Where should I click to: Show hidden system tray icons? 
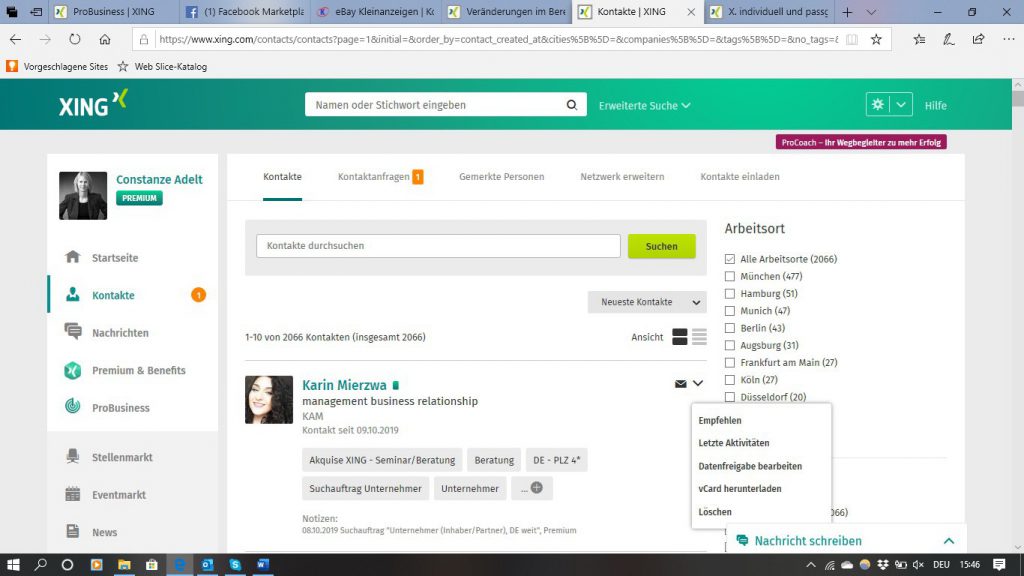[810, 564]
